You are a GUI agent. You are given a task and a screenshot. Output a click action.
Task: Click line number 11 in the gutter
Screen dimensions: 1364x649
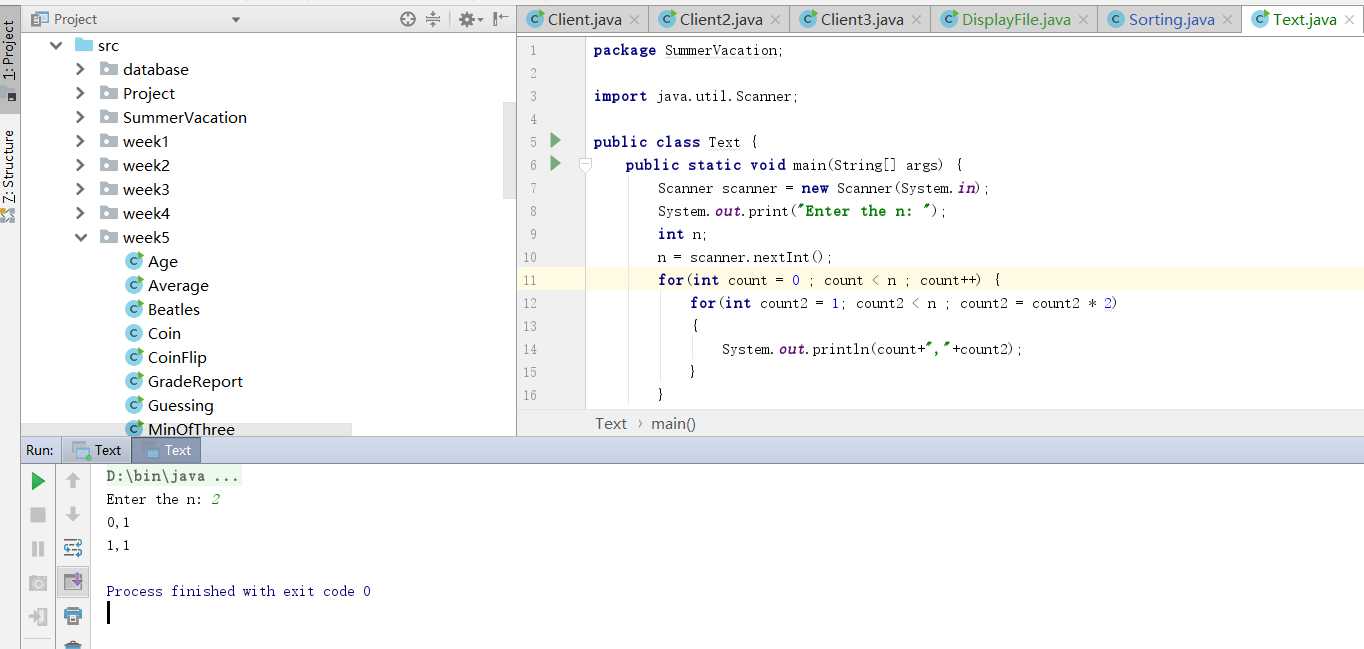click(529, 280)
